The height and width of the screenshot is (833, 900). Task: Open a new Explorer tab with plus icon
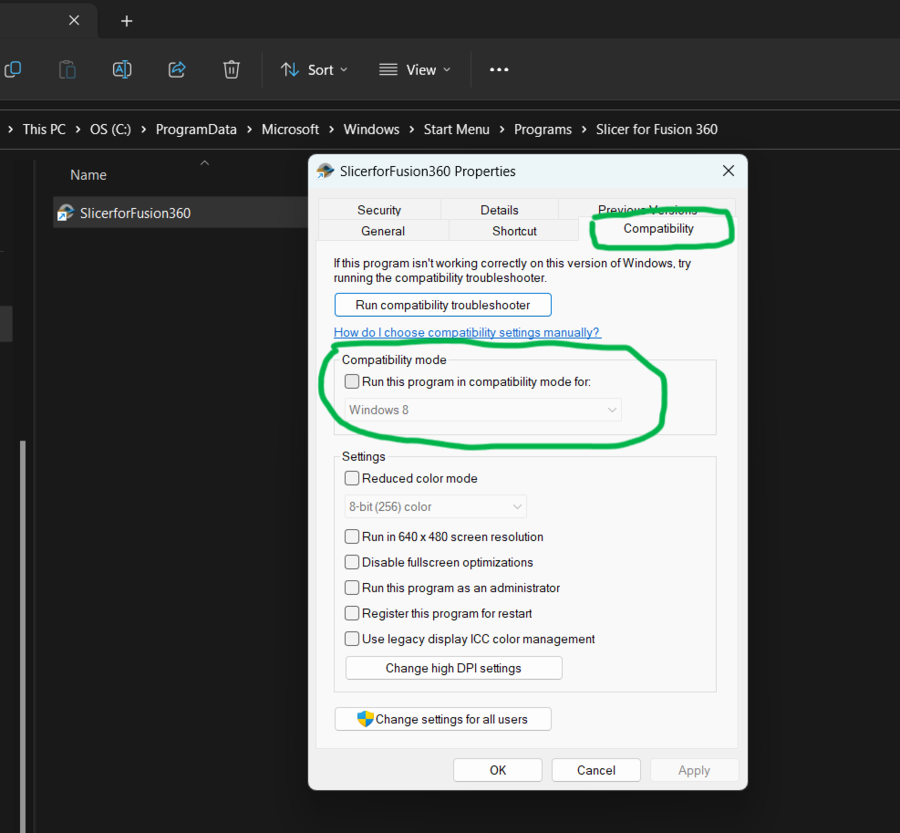tap(127, 21)
